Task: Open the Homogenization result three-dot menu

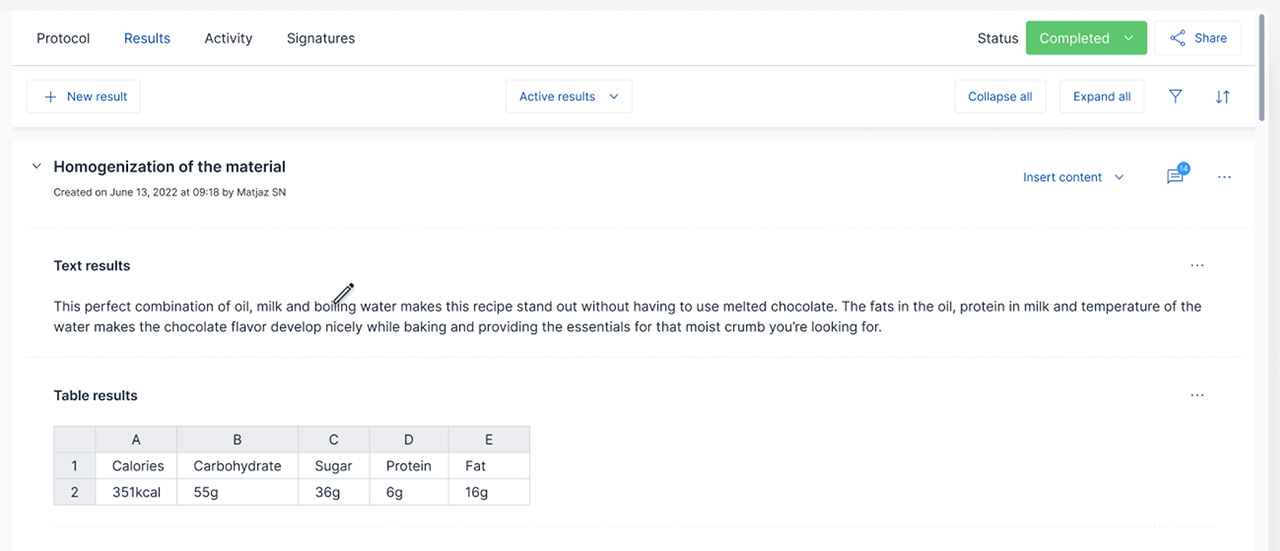Action: click(1224, 177)
